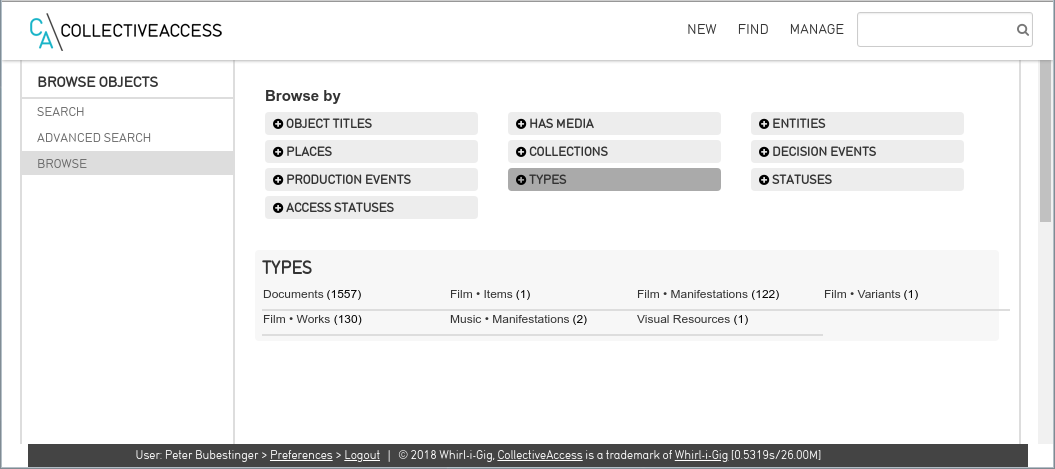Click the Logout link in footer
The height and width of the screenshot is (469, 1055).
(362, 455)
